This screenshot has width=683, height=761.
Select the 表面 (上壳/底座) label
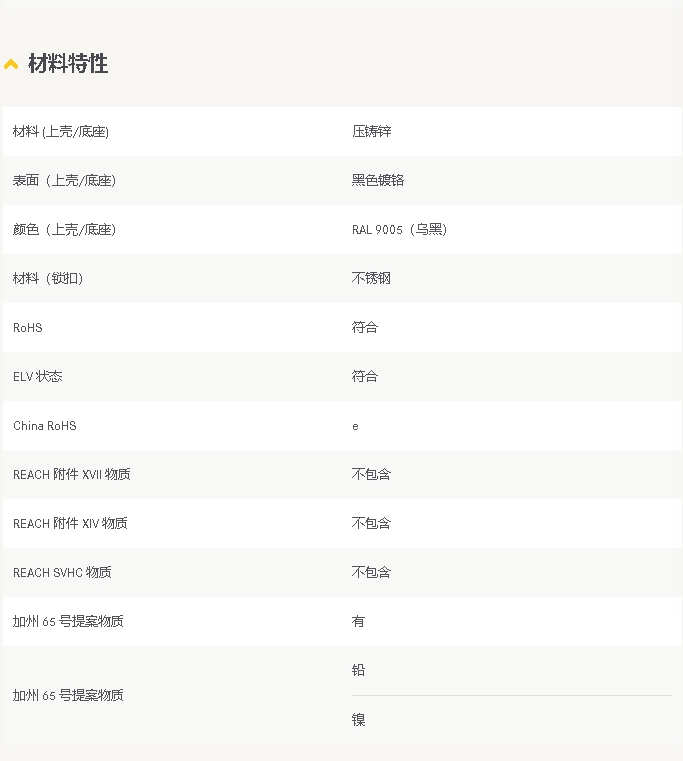click(64, 181)
